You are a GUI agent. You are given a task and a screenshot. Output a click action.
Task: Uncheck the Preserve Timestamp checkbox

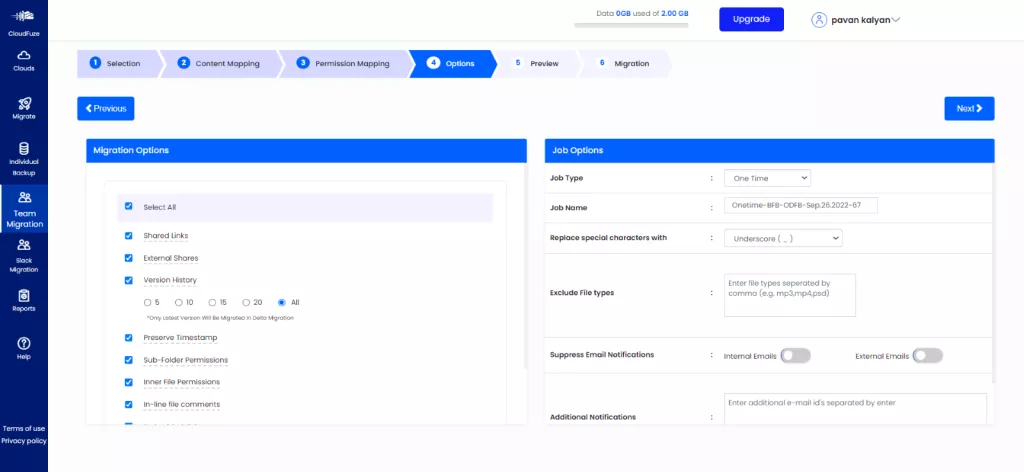(x=129, y=338)
